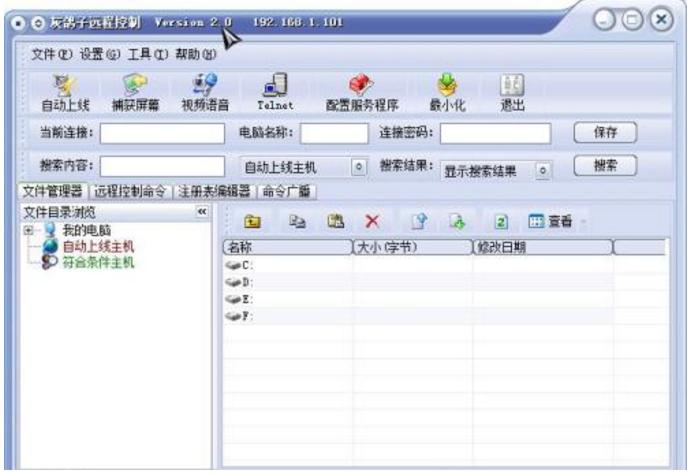
Task: Open the Telnet tool
Action: click(275, 92)
